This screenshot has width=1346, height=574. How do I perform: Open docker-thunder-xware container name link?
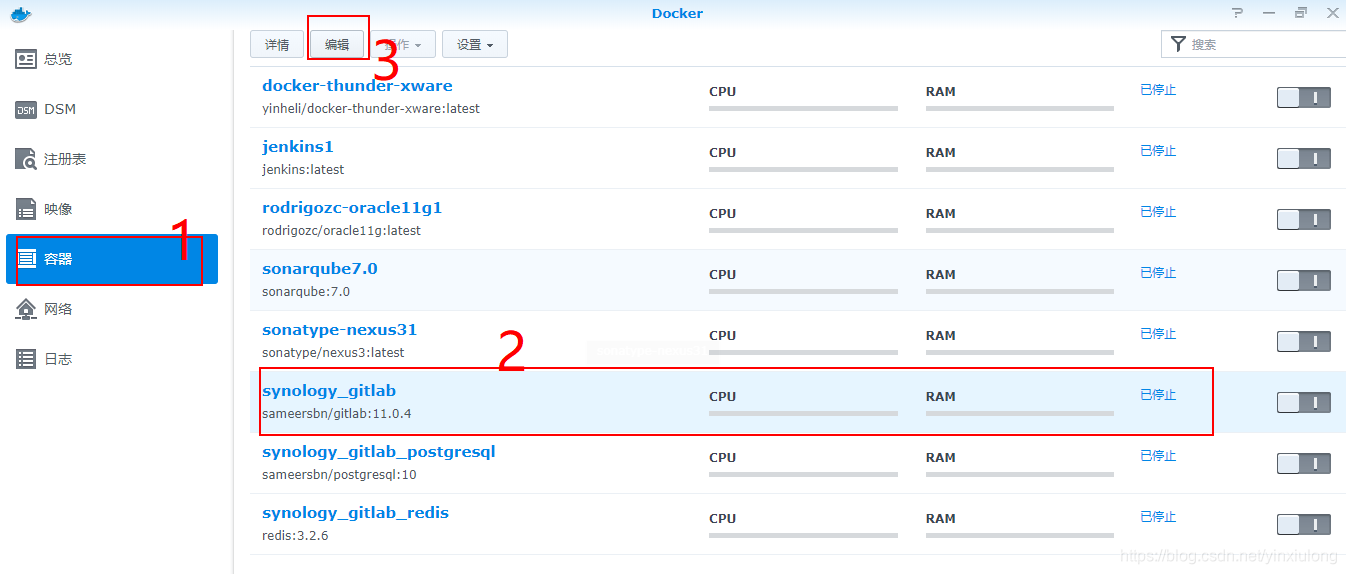coord(357,86)
